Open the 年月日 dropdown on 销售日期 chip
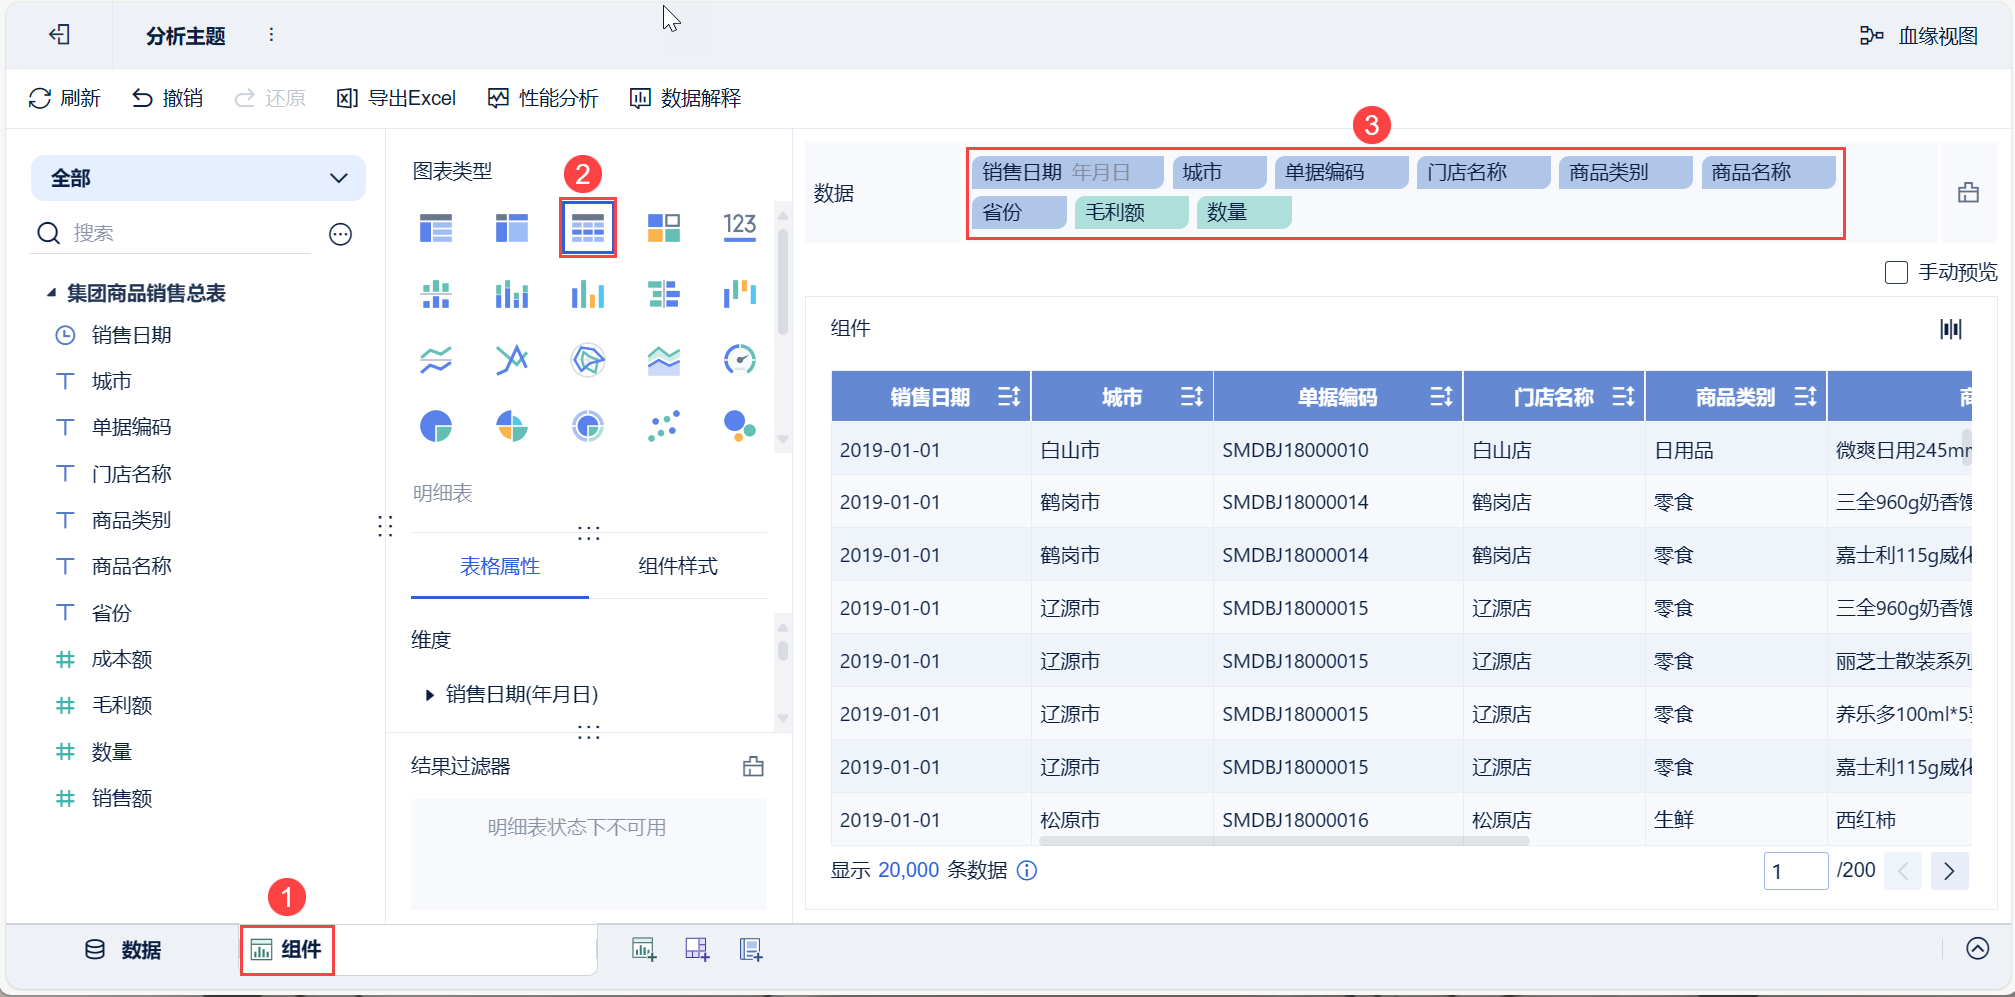2015x997 pixels. pos(1101,172)
